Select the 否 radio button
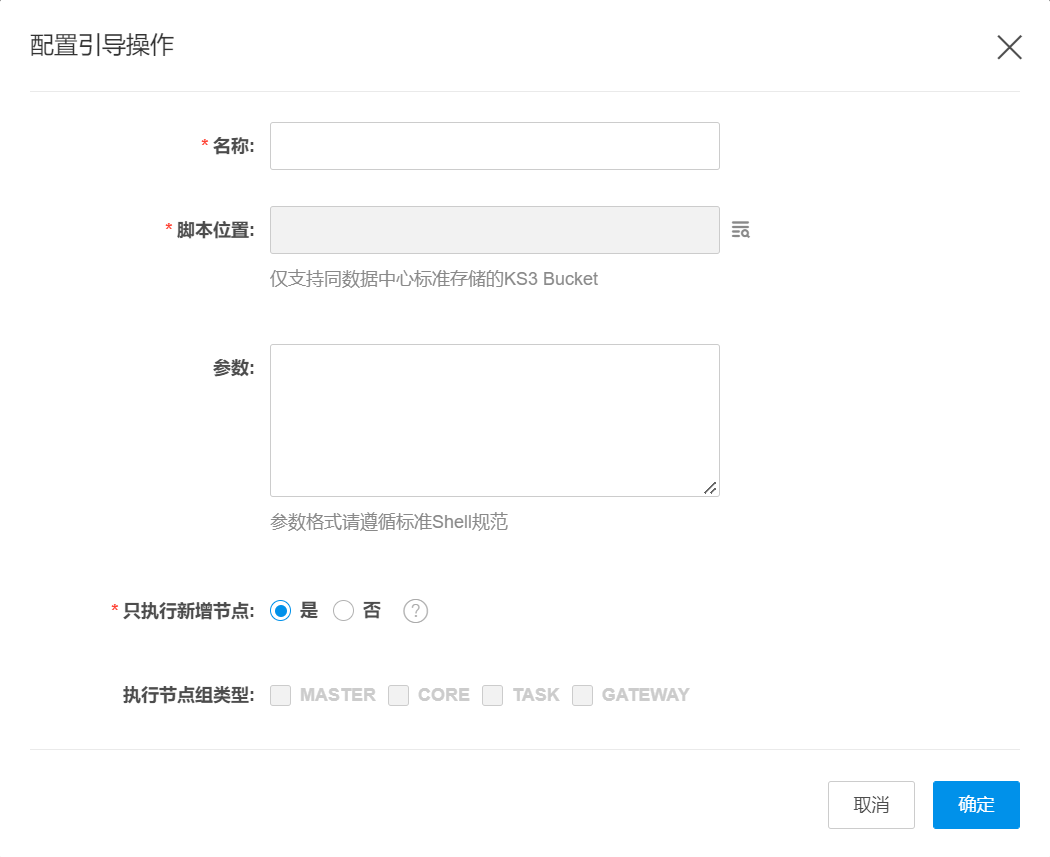This screenshot has width=1050, height=857. (344, 611)
